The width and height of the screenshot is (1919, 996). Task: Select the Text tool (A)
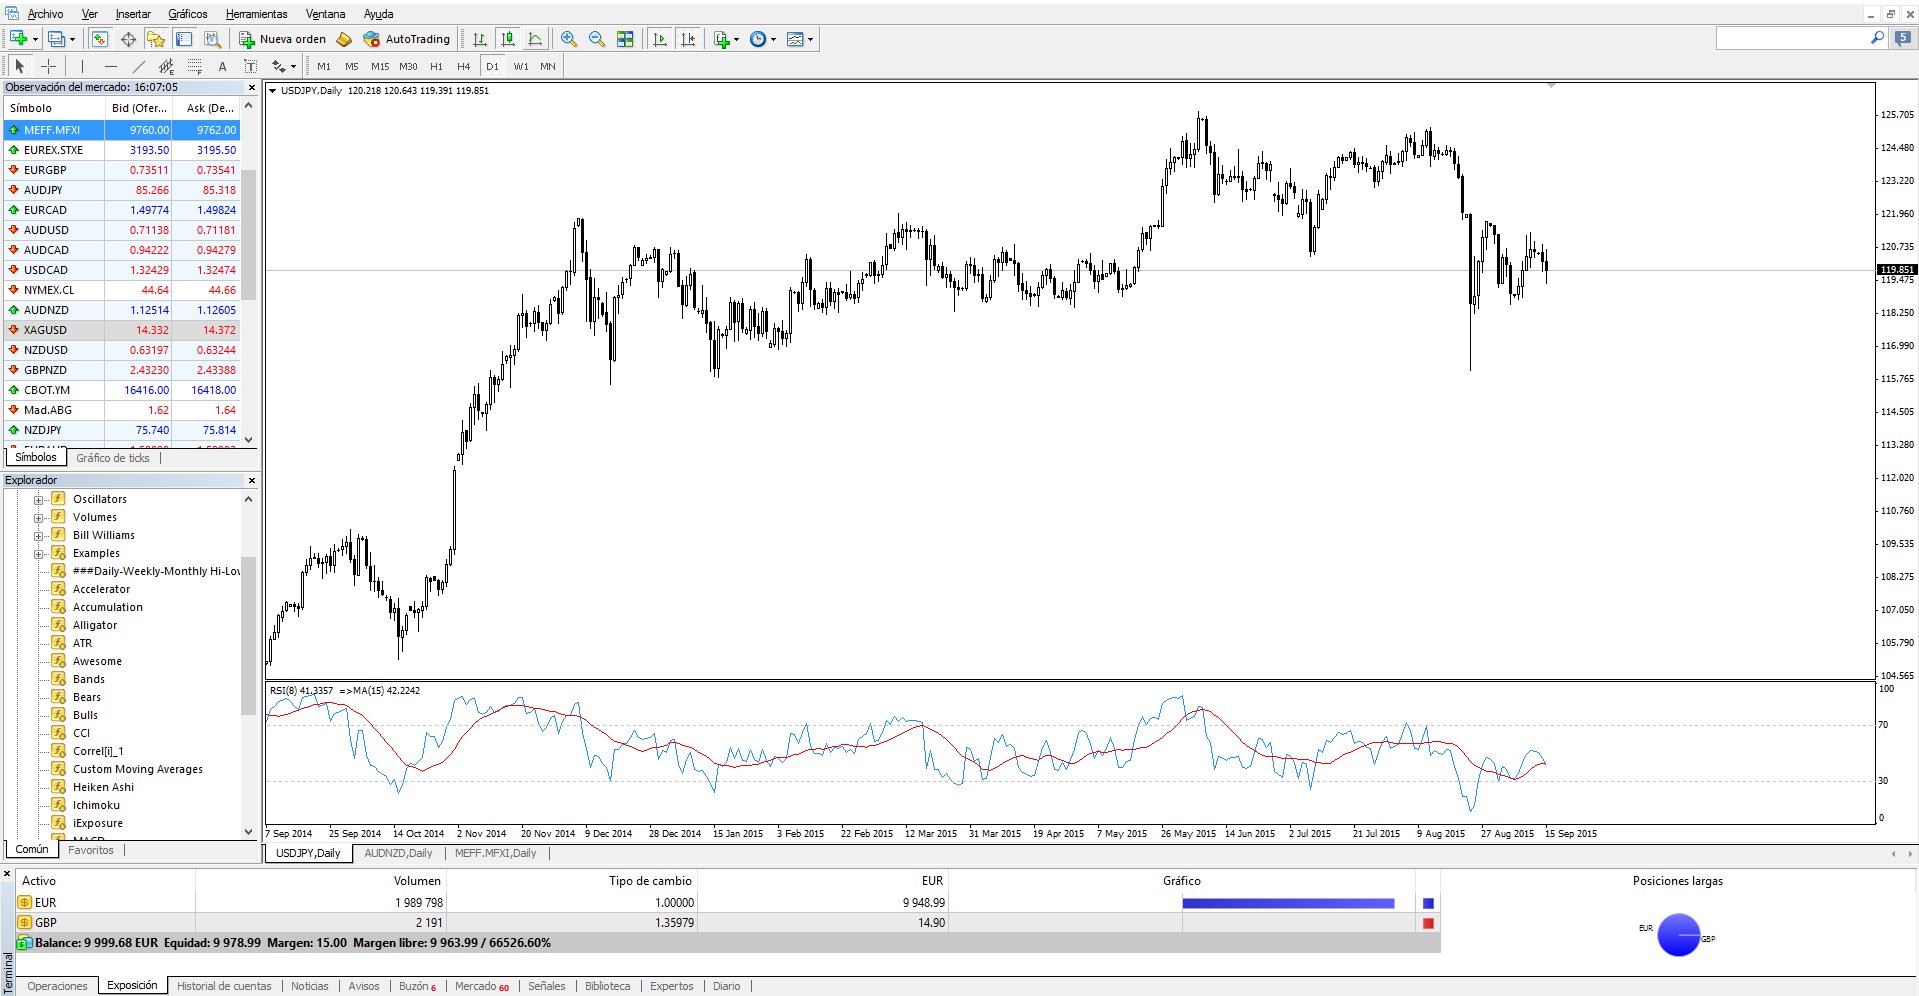click(222, 66)
